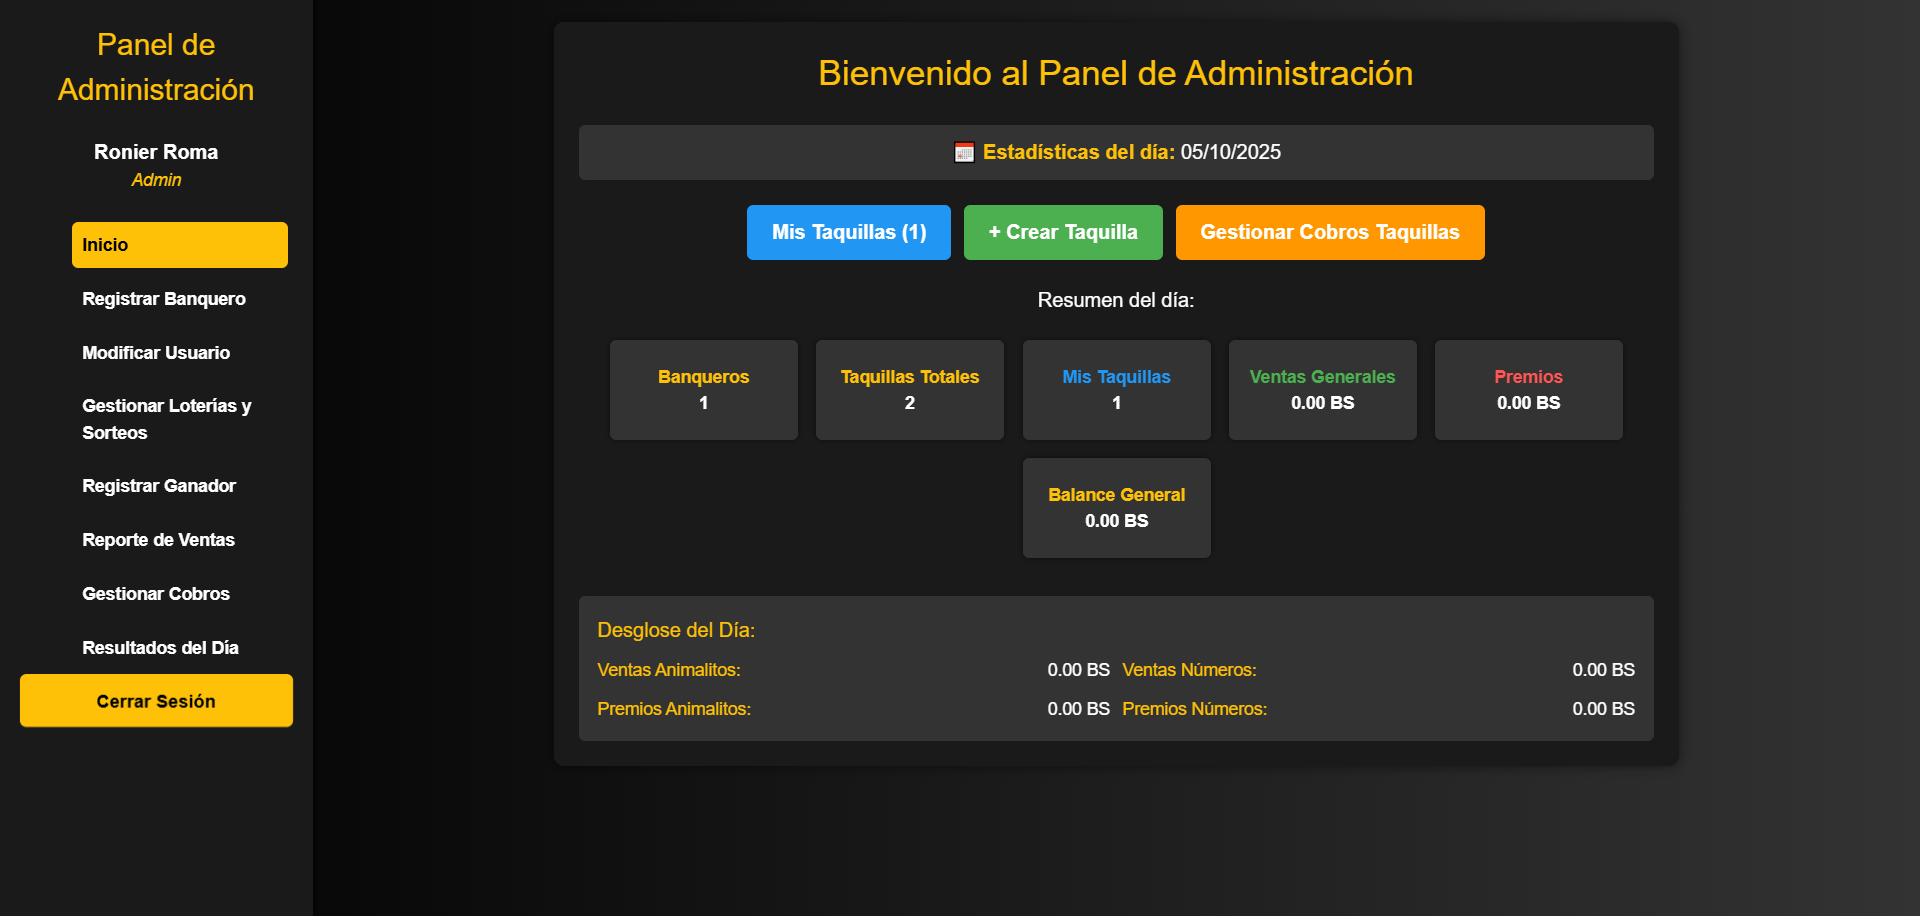The height and width of the screenshot is (916, 1920).
Task: Open the Inicio menu item
Action: 180,245
